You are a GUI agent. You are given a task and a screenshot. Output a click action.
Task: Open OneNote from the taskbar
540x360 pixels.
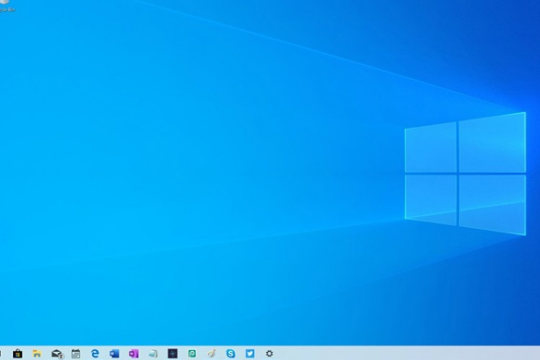tap(134, 353)
